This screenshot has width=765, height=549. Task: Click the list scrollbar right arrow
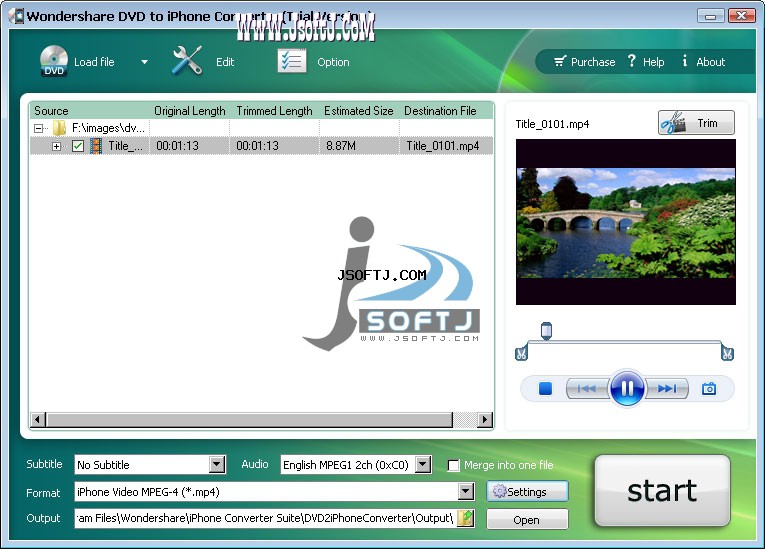[x=484, y=419]
